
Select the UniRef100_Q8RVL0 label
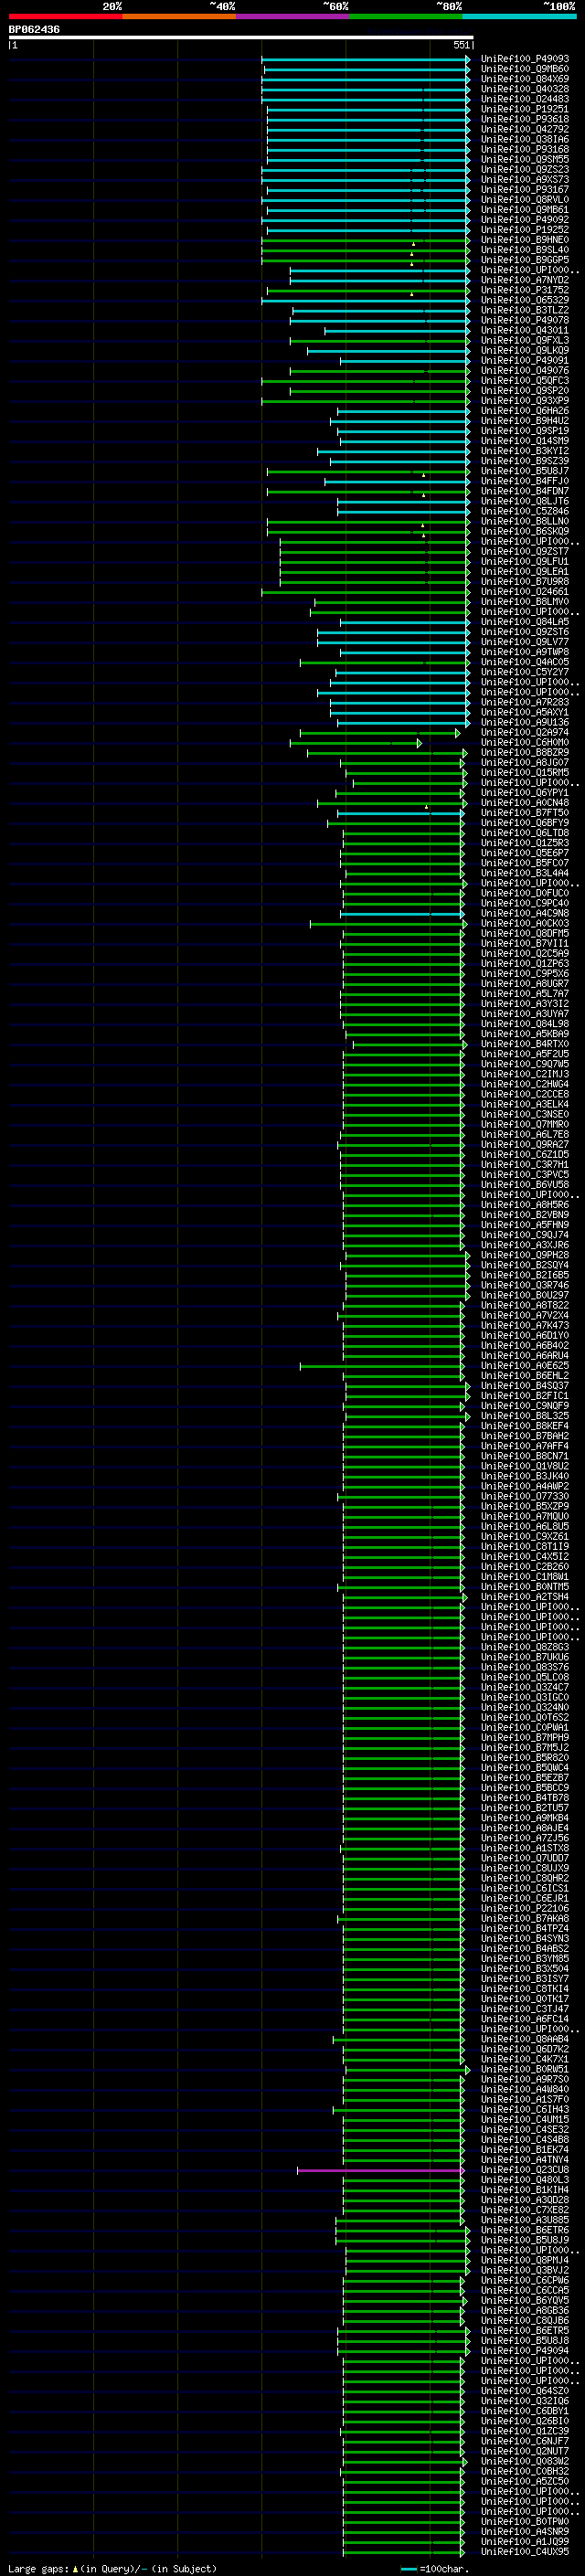click(524, 200)
